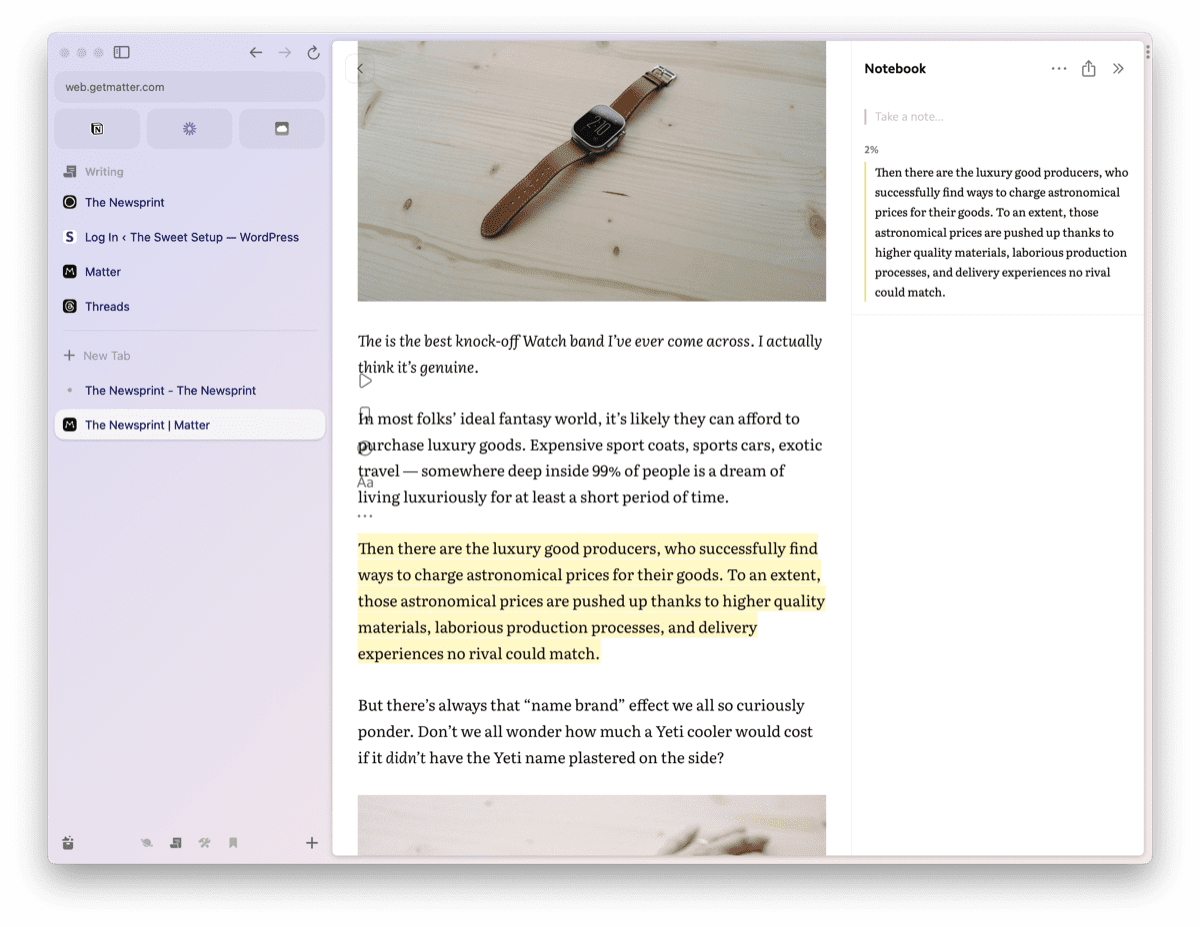
Task: Open a New Tab from the sidebar
Action: 190,356
